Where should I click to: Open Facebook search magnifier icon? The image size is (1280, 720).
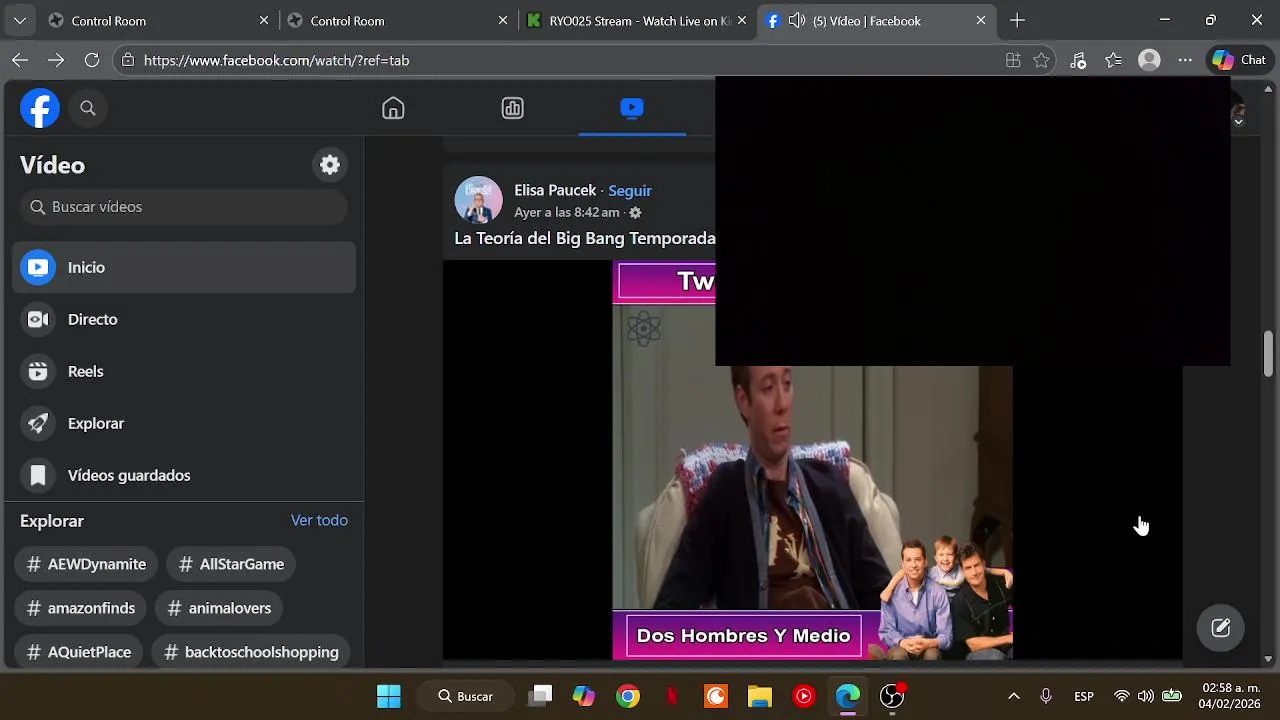(88, 108)
